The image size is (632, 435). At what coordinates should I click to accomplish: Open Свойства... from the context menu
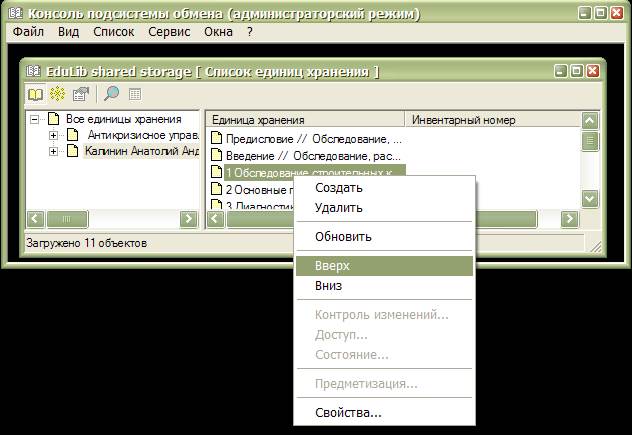[x=348, y=412]
